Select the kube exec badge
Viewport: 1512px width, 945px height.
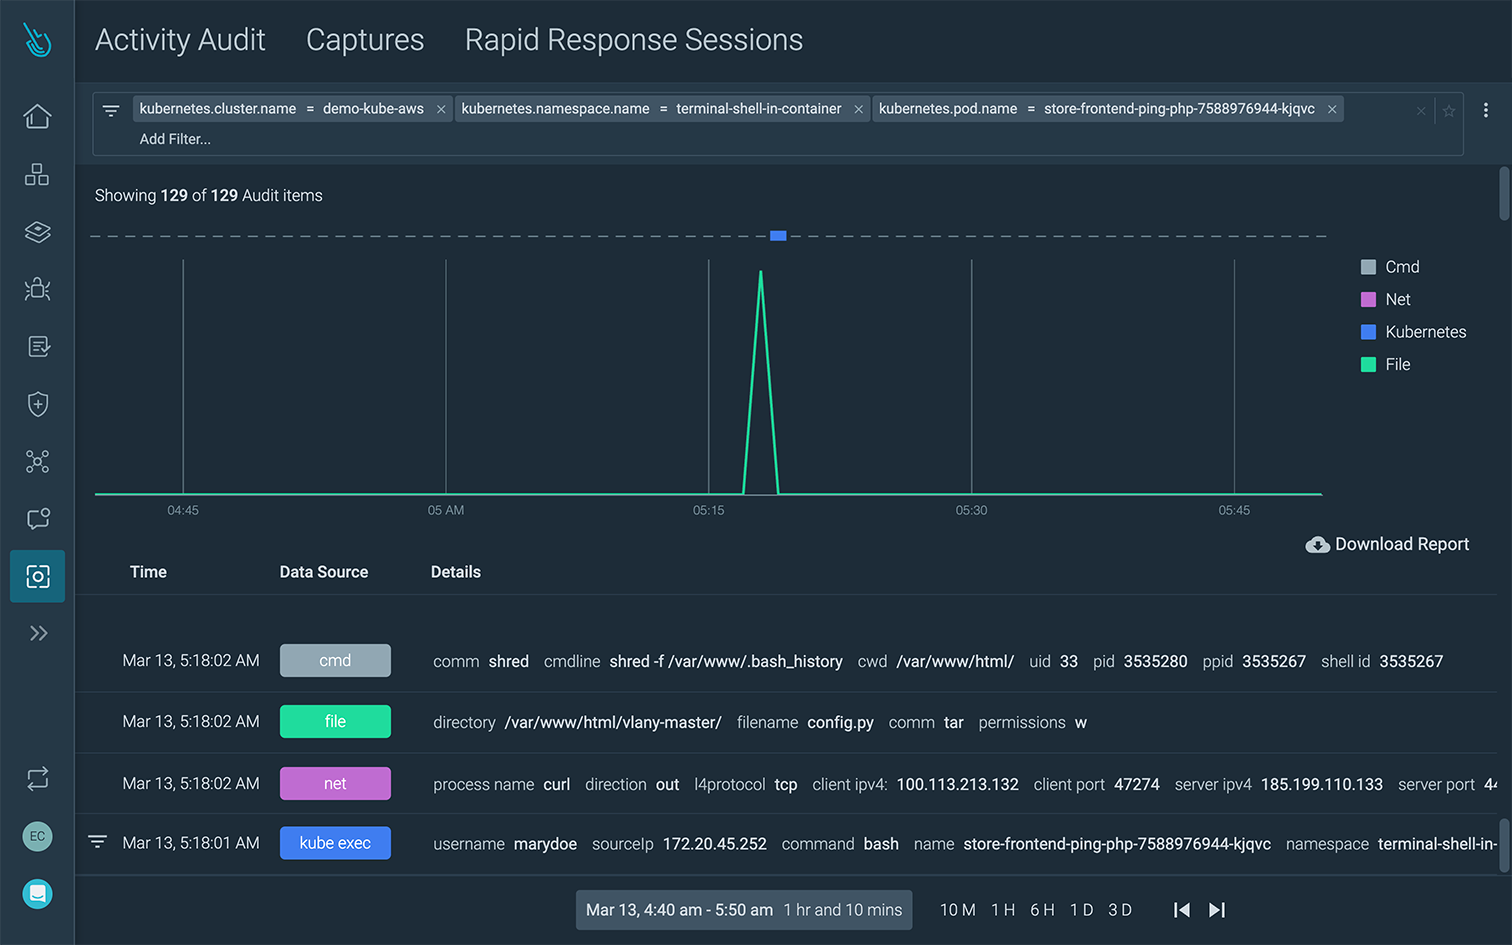click(x=335, y=843)
